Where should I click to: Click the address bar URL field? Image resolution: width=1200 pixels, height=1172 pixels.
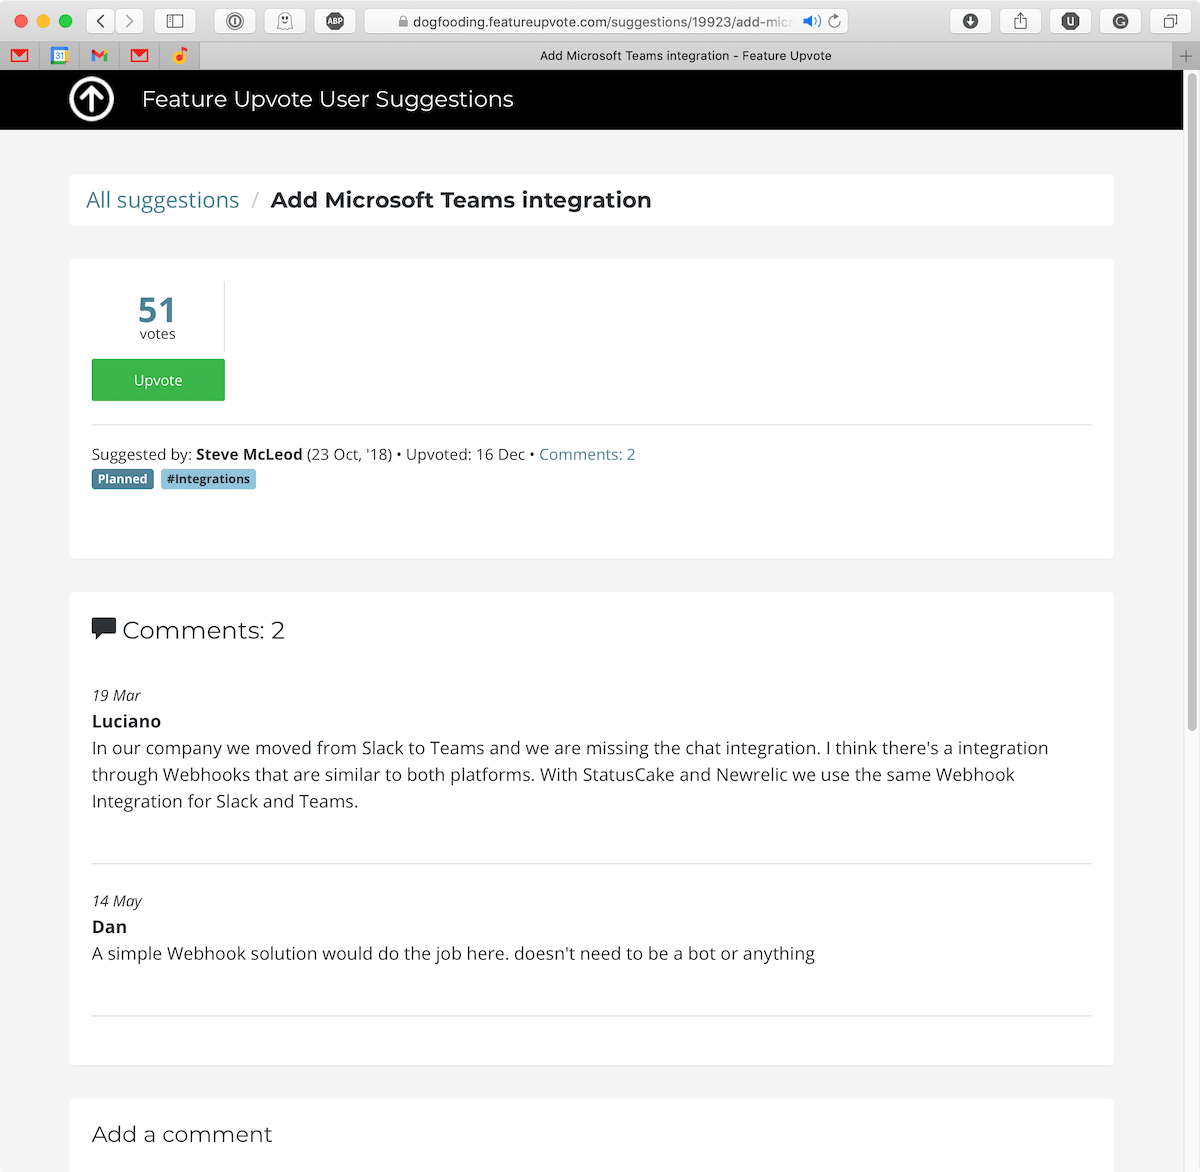(604, 21)
